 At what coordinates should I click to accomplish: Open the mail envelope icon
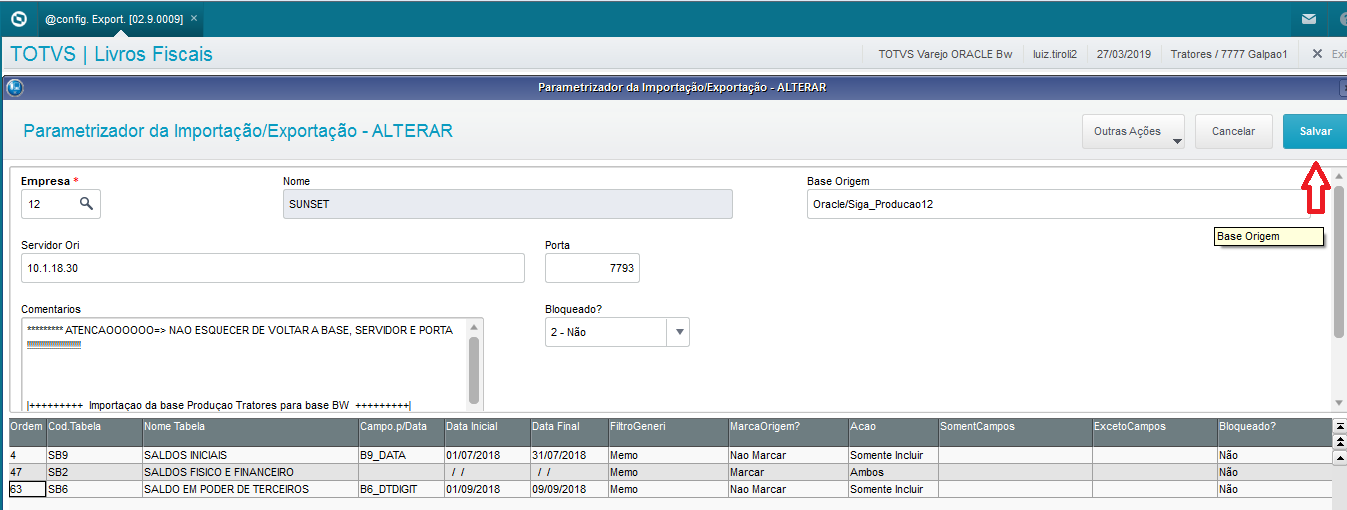pyautogui.click(x=1308, y=18)
